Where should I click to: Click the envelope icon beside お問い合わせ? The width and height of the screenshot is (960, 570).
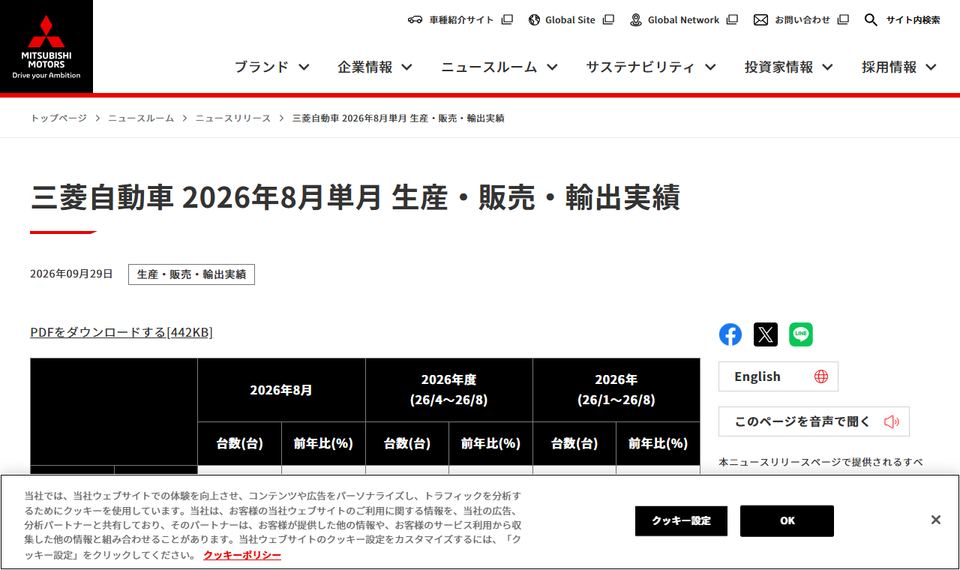760,20
